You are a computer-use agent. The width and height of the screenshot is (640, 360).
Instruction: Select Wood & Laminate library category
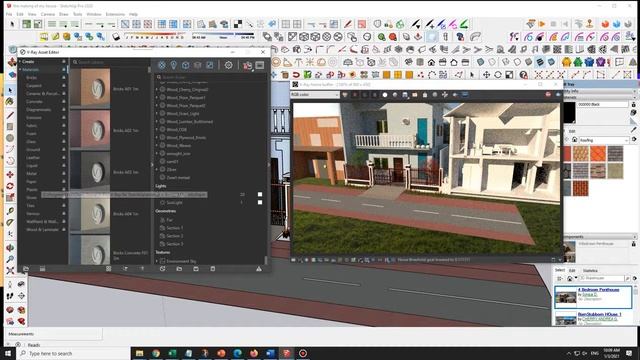coord(42,229)
